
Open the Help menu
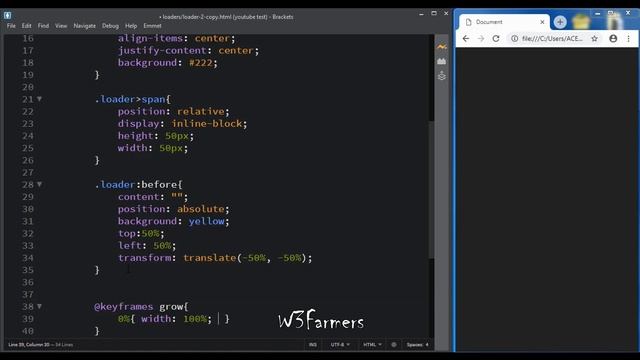tap(131, 26)
